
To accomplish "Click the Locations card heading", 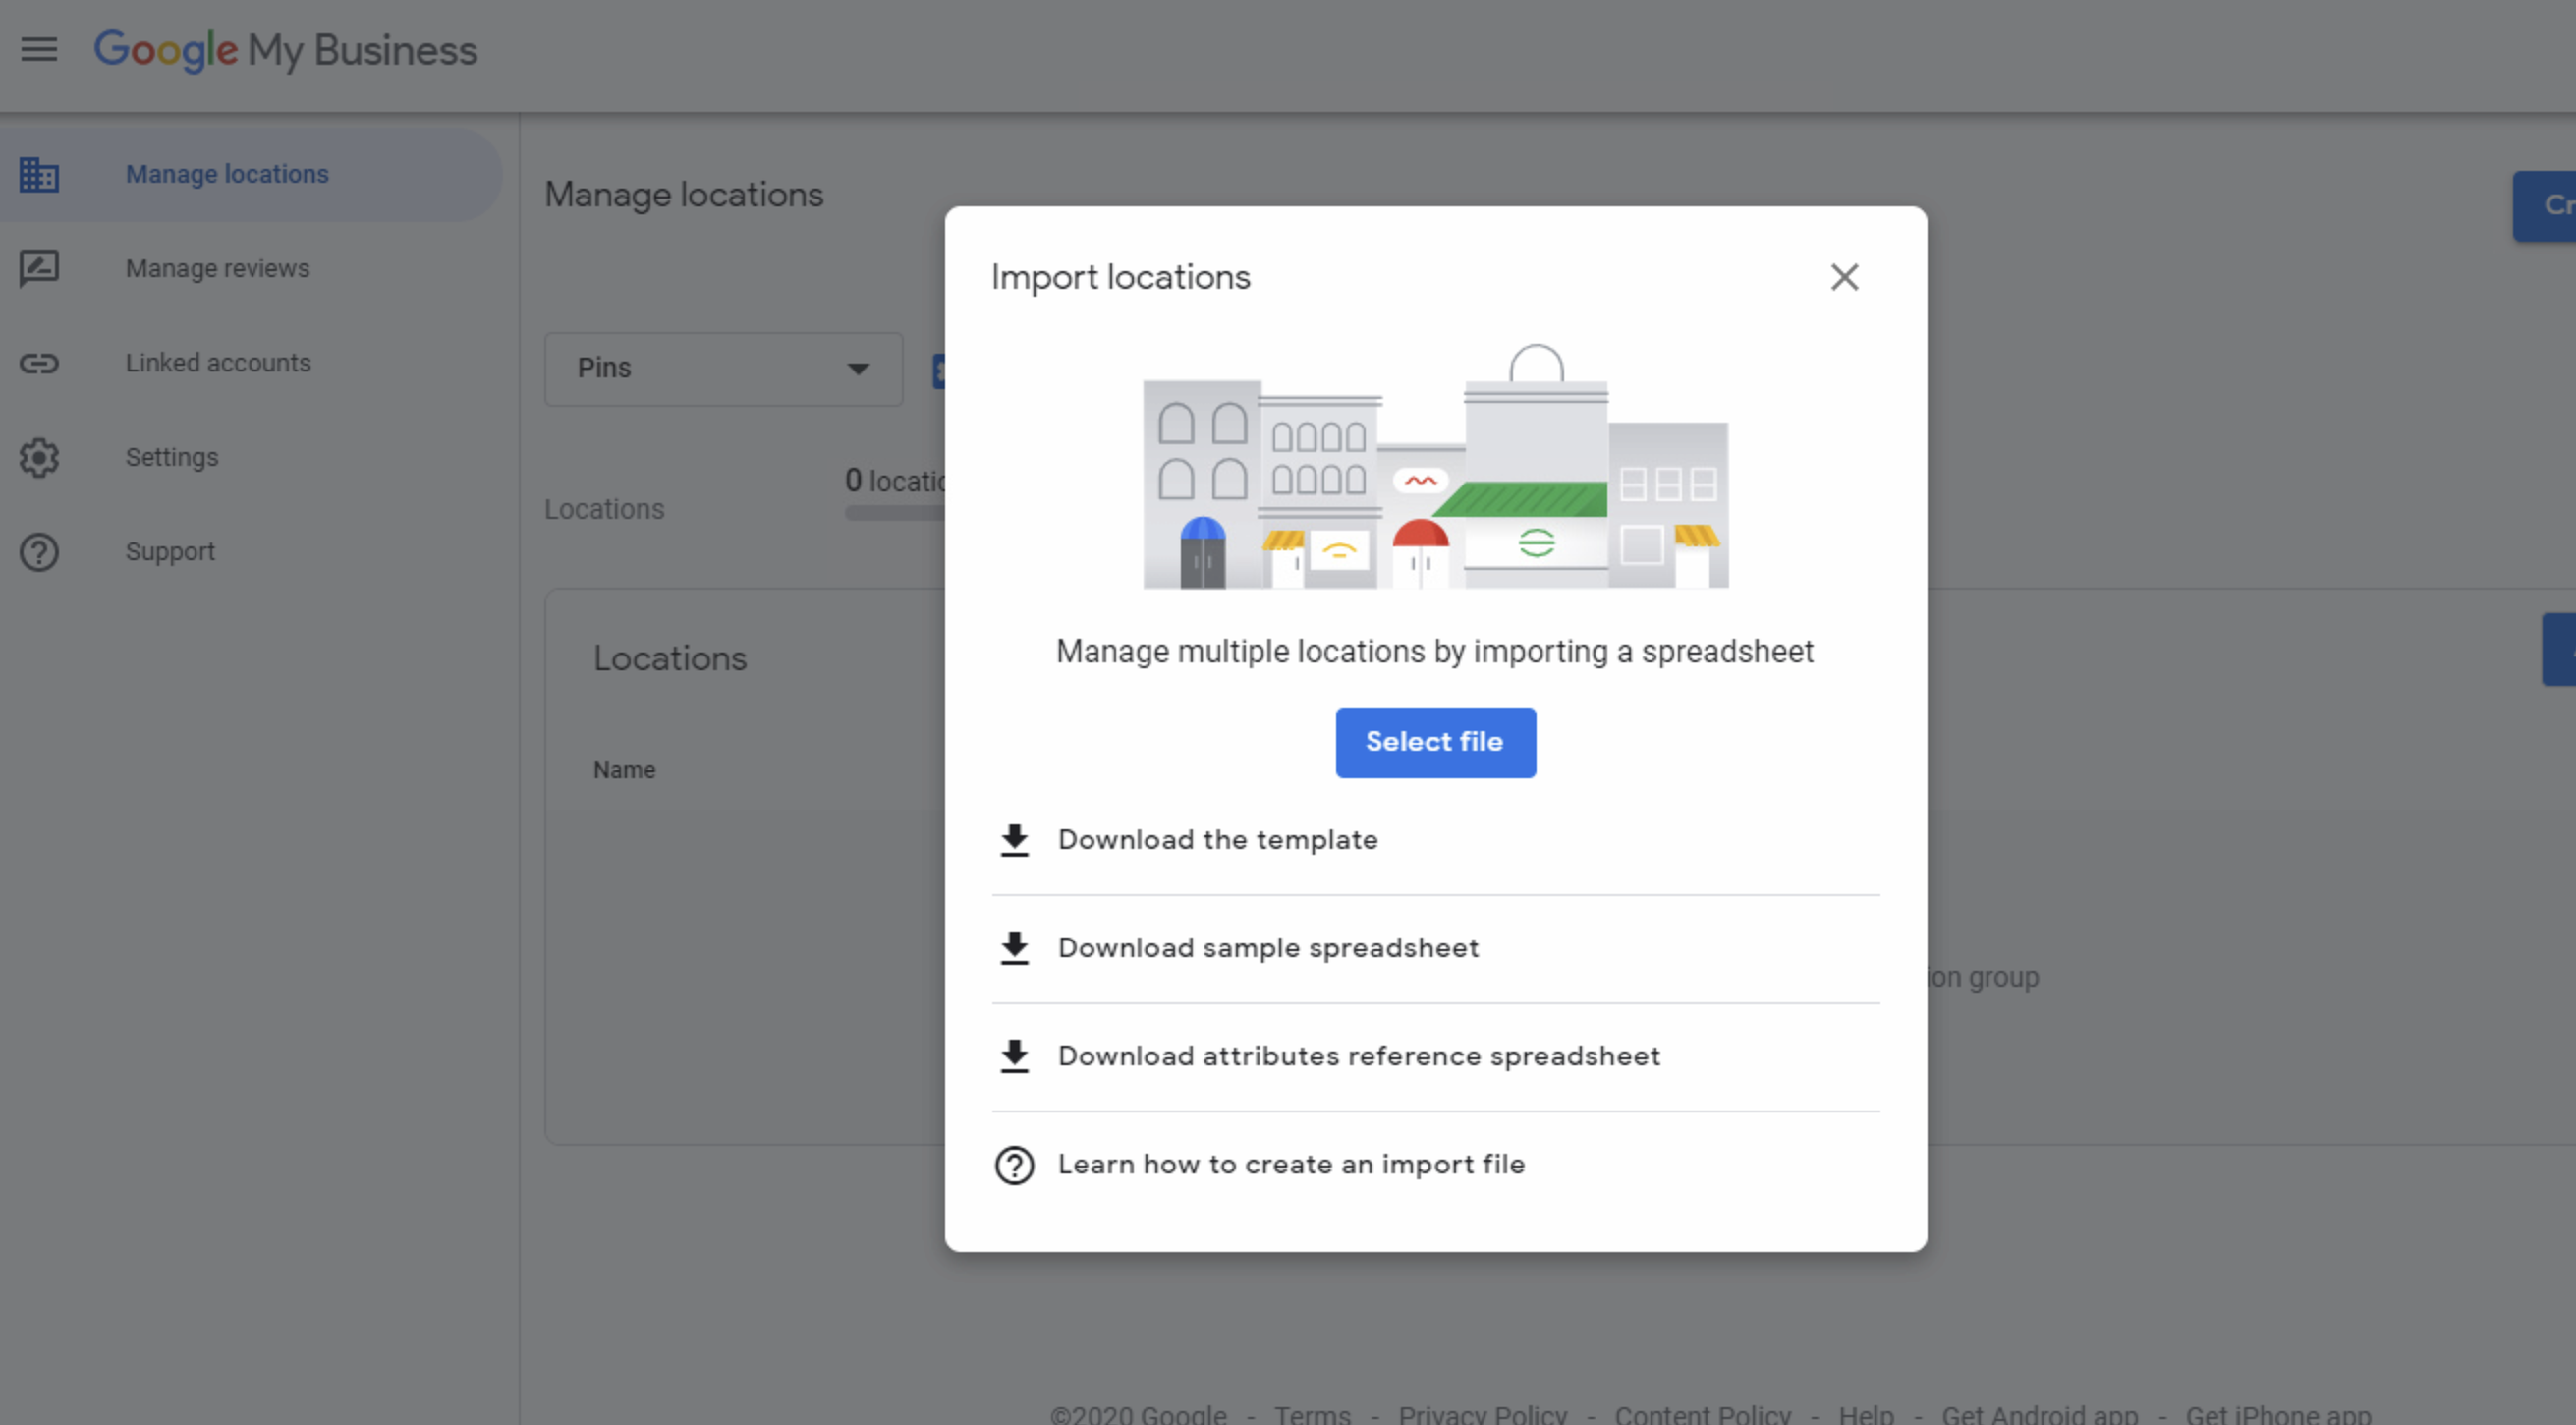I will [670, 659].
